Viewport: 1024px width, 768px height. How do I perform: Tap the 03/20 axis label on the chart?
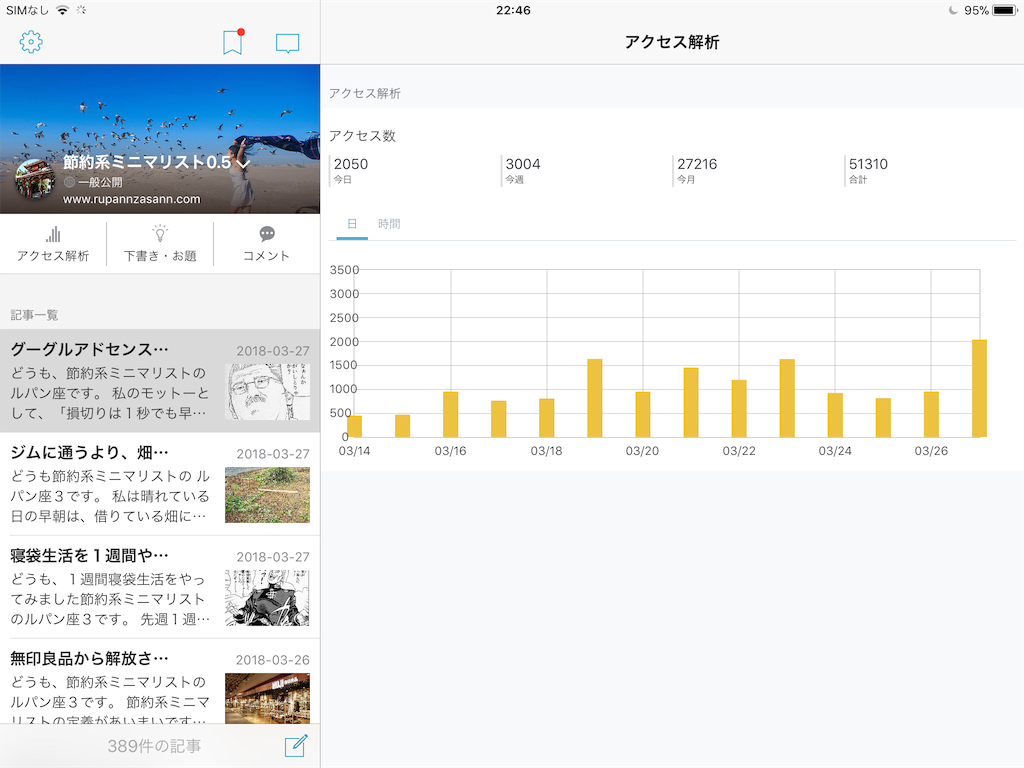tap(643, 451)
